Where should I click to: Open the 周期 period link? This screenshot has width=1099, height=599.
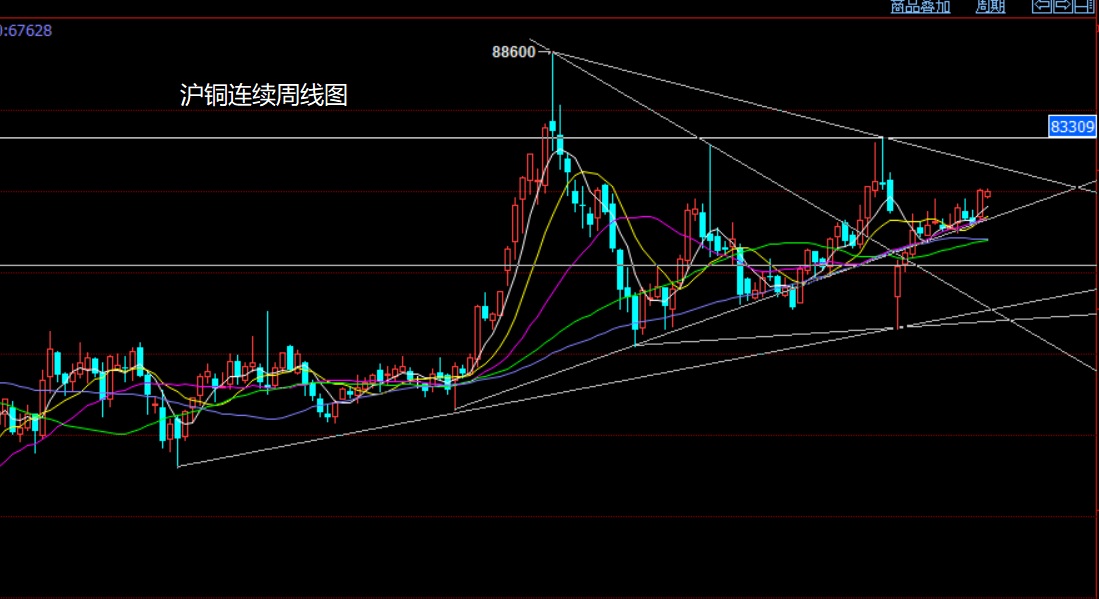click(x=990, y=6)
